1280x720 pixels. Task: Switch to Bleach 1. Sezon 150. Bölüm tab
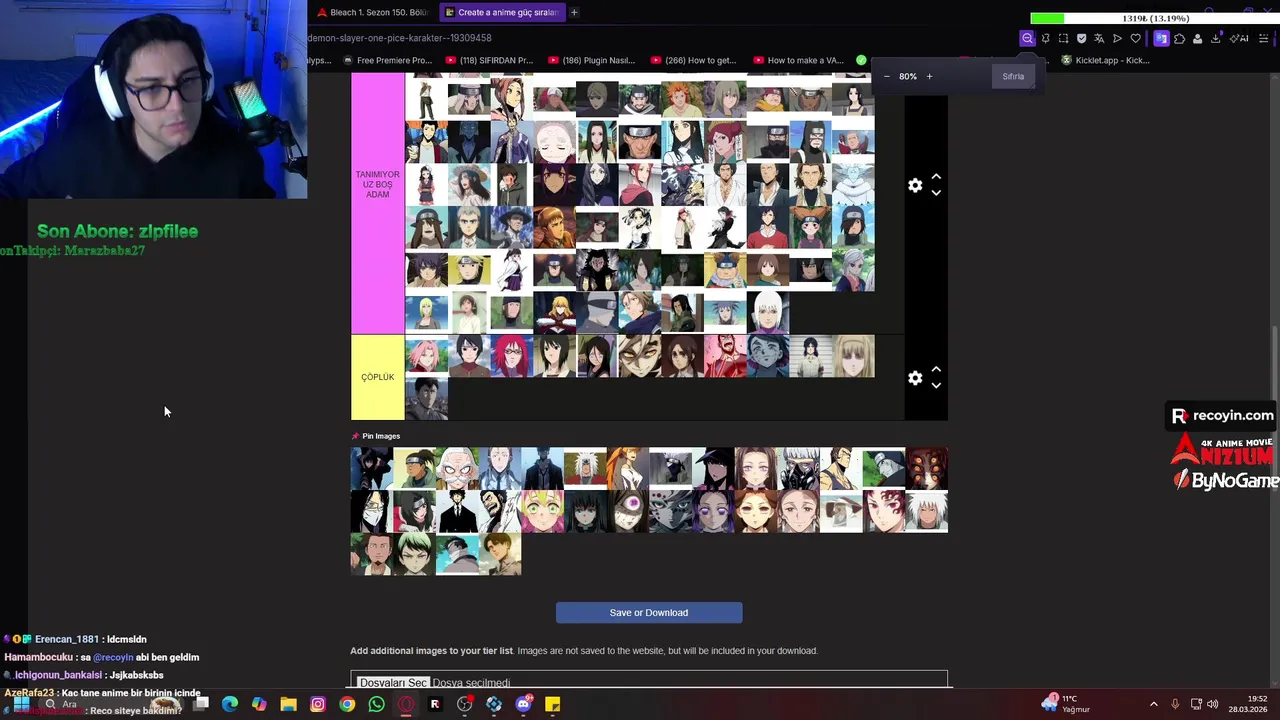point(372,12)
